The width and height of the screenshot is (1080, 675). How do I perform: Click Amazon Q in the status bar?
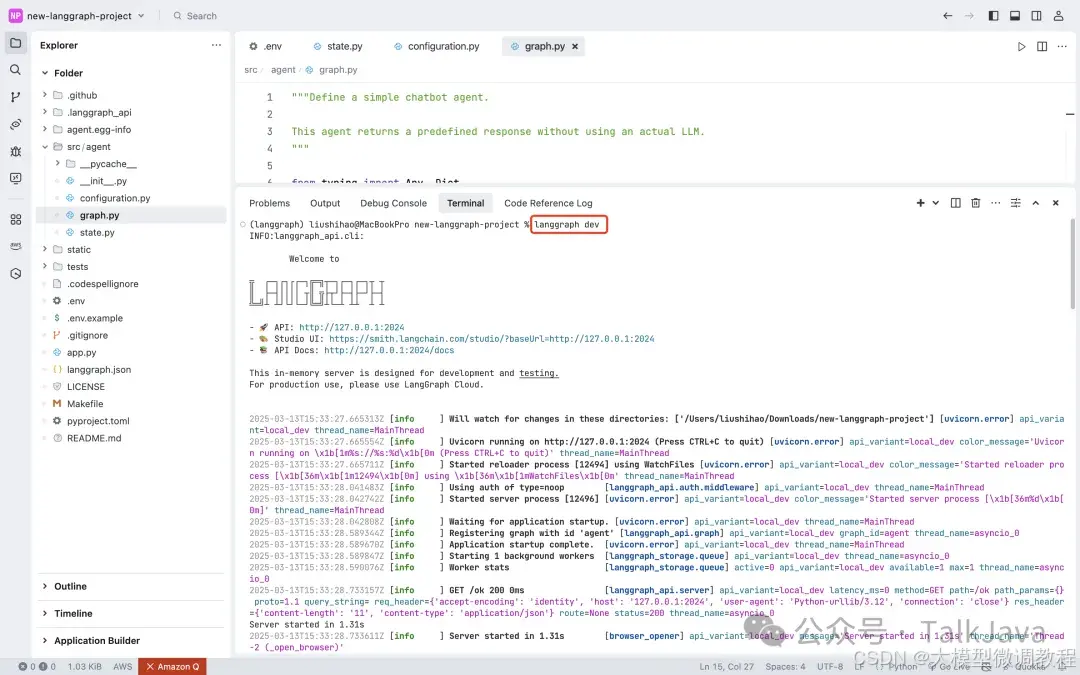pyautogui.click(x=172, y=666)
